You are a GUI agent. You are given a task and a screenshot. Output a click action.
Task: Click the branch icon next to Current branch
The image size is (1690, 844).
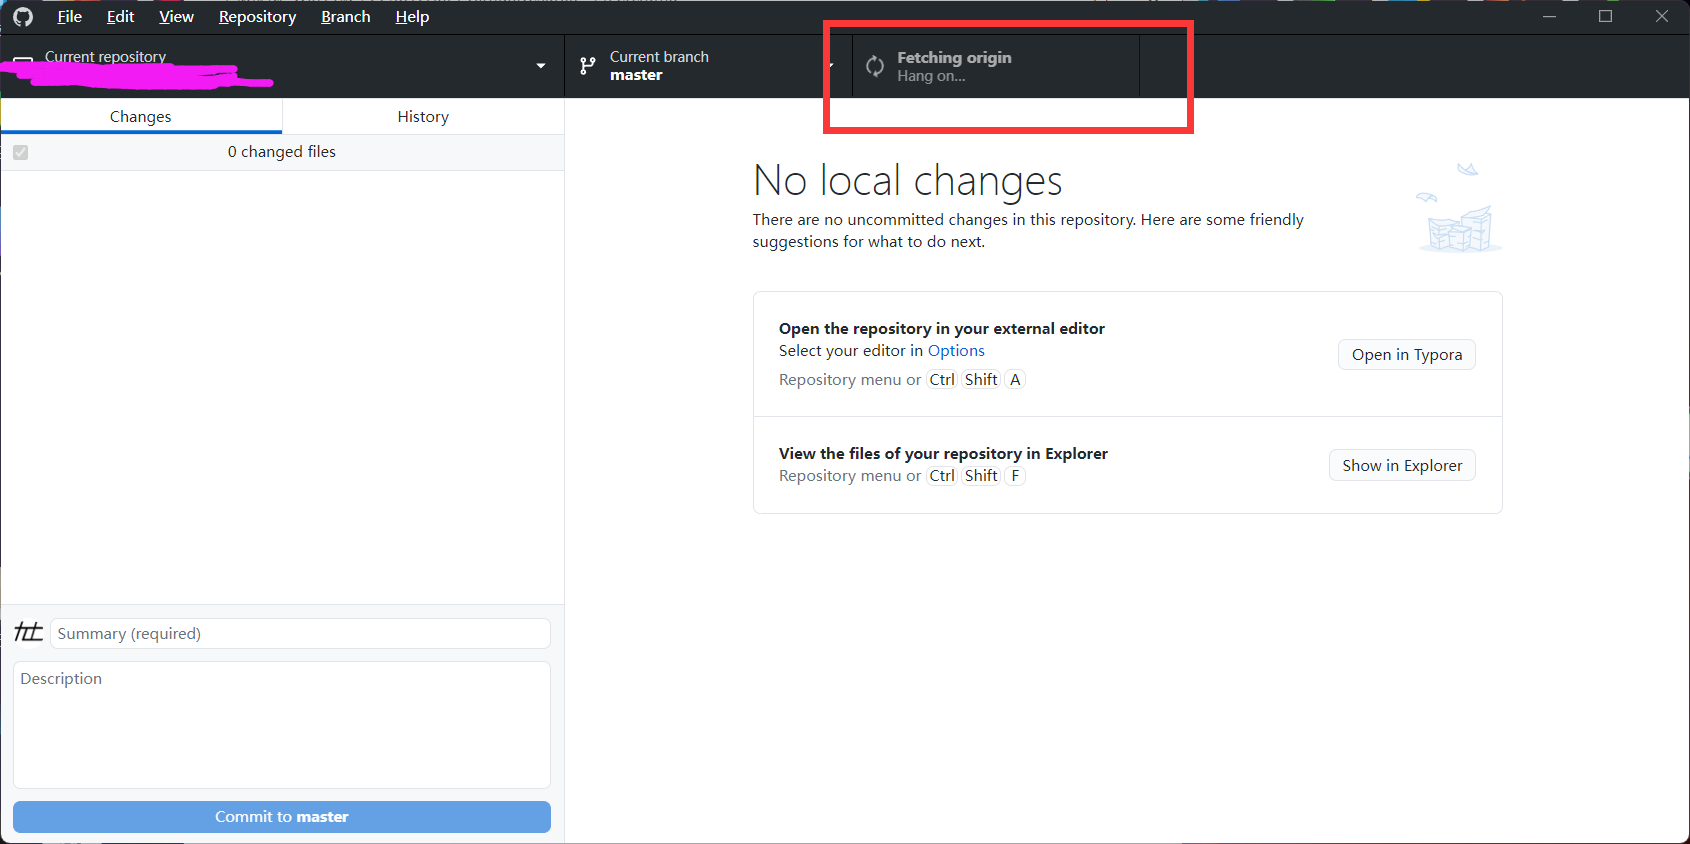[x=588, y=66]
